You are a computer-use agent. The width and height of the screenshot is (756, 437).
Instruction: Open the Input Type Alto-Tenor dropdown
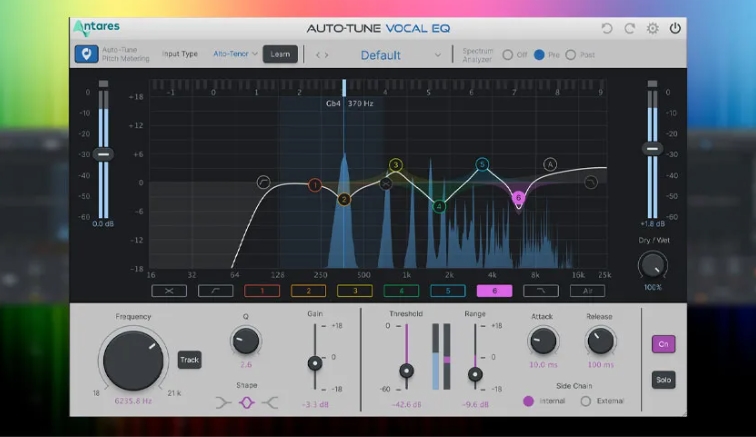pos(235,54)
